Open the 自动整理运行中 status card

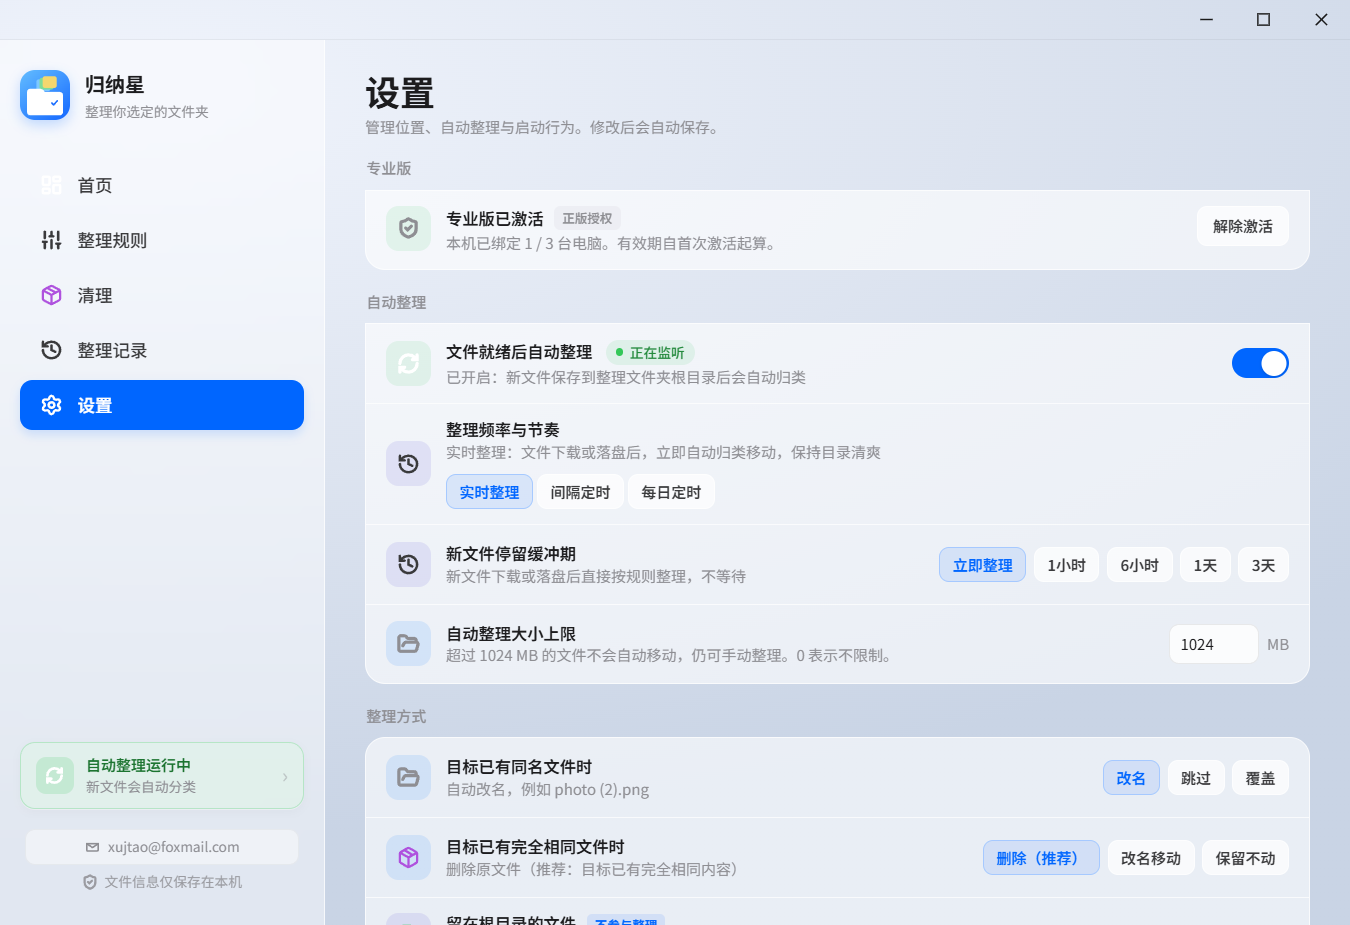pyautogui.click(x=162, y=775)
